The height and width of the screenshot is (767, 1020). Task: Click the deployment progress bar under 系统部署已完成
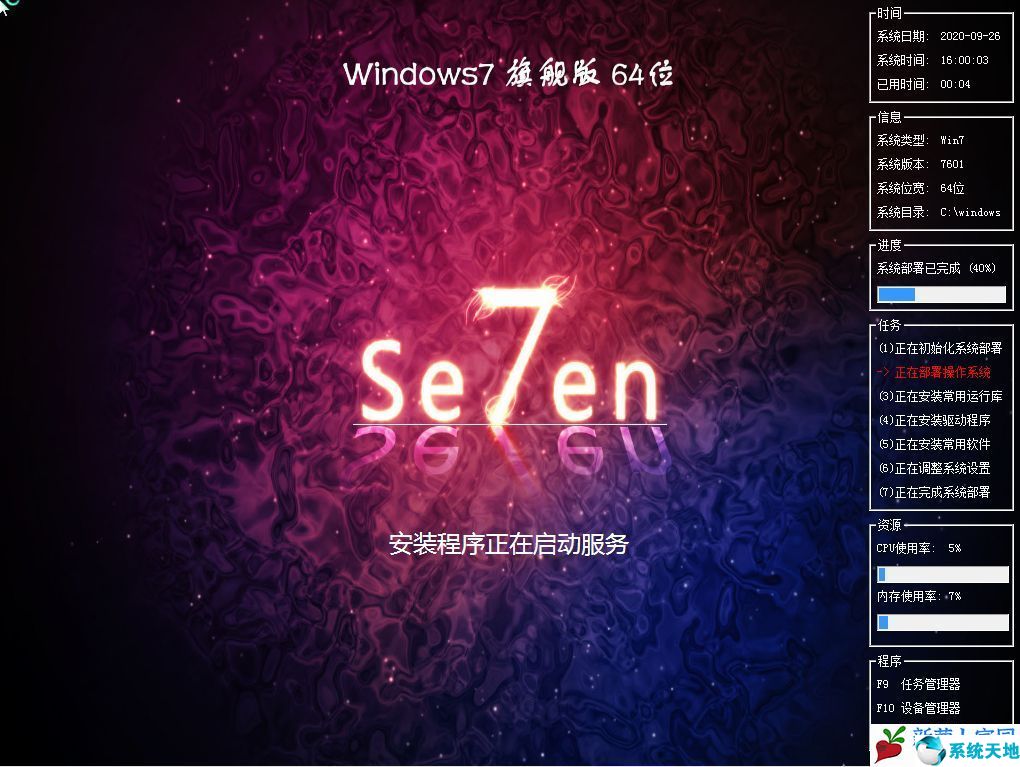941,295
